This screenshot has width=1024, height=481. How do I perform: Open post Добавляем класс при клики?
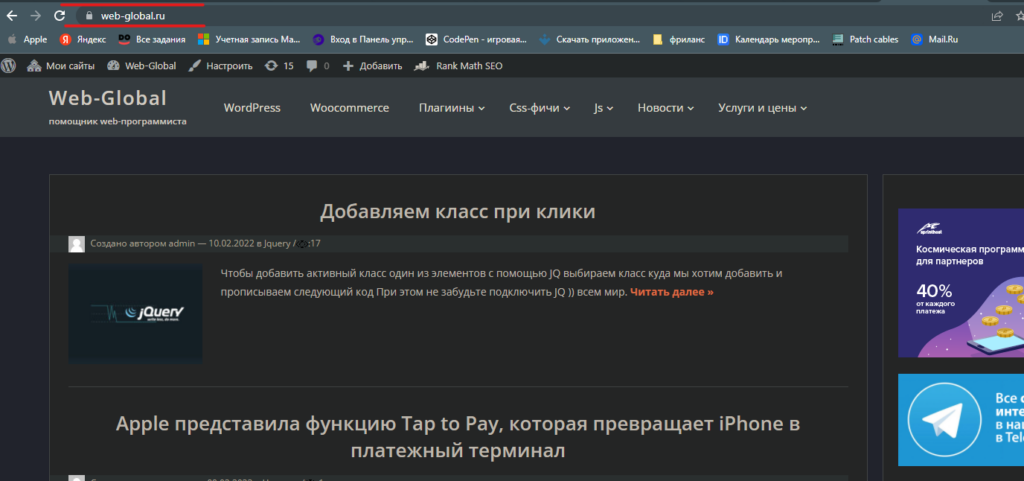click(x=457, y=211)
